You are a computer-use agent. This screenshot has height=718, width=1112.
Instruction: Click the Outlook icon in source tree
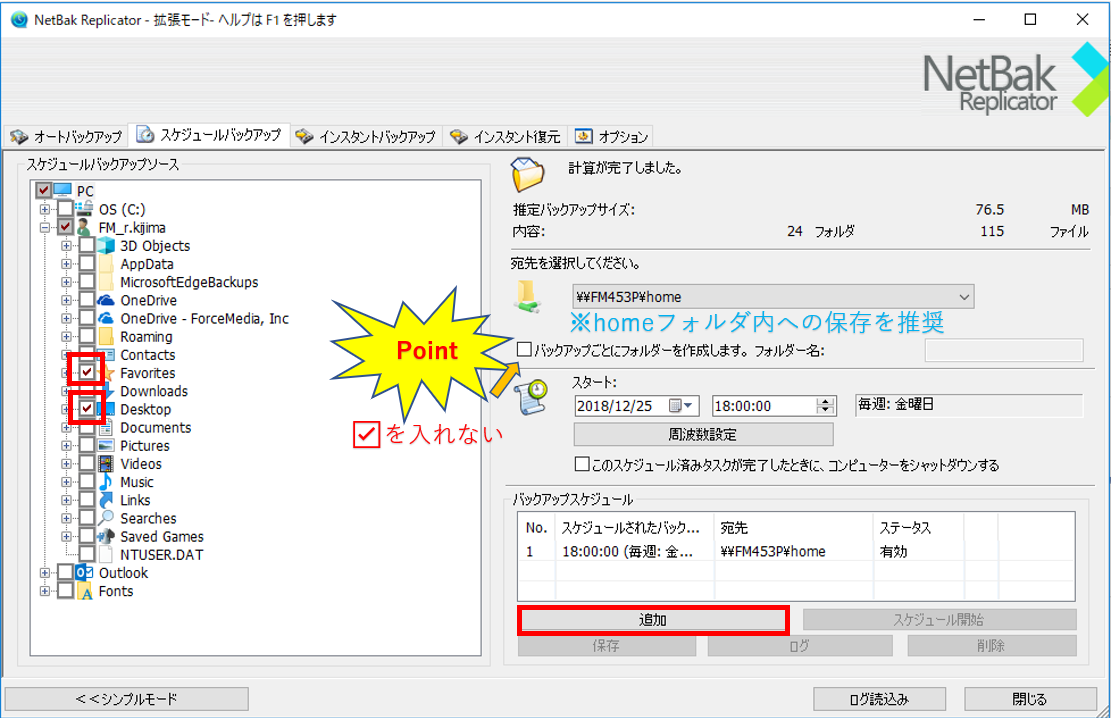point(86,573)
